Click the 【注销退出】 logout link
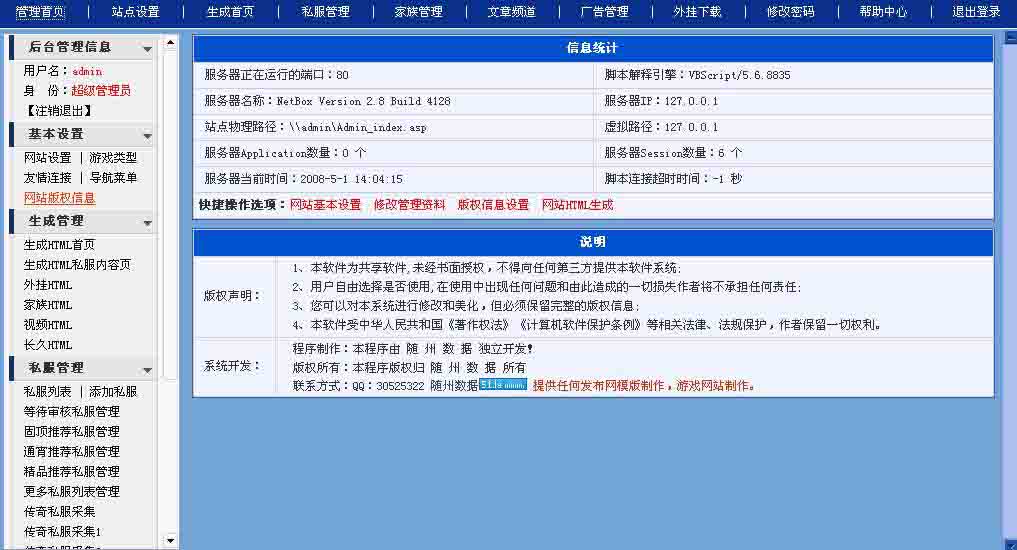Image resolution: width=1017 pixels, height=550 pixels. pyautogui.click(x=56, y=110)
